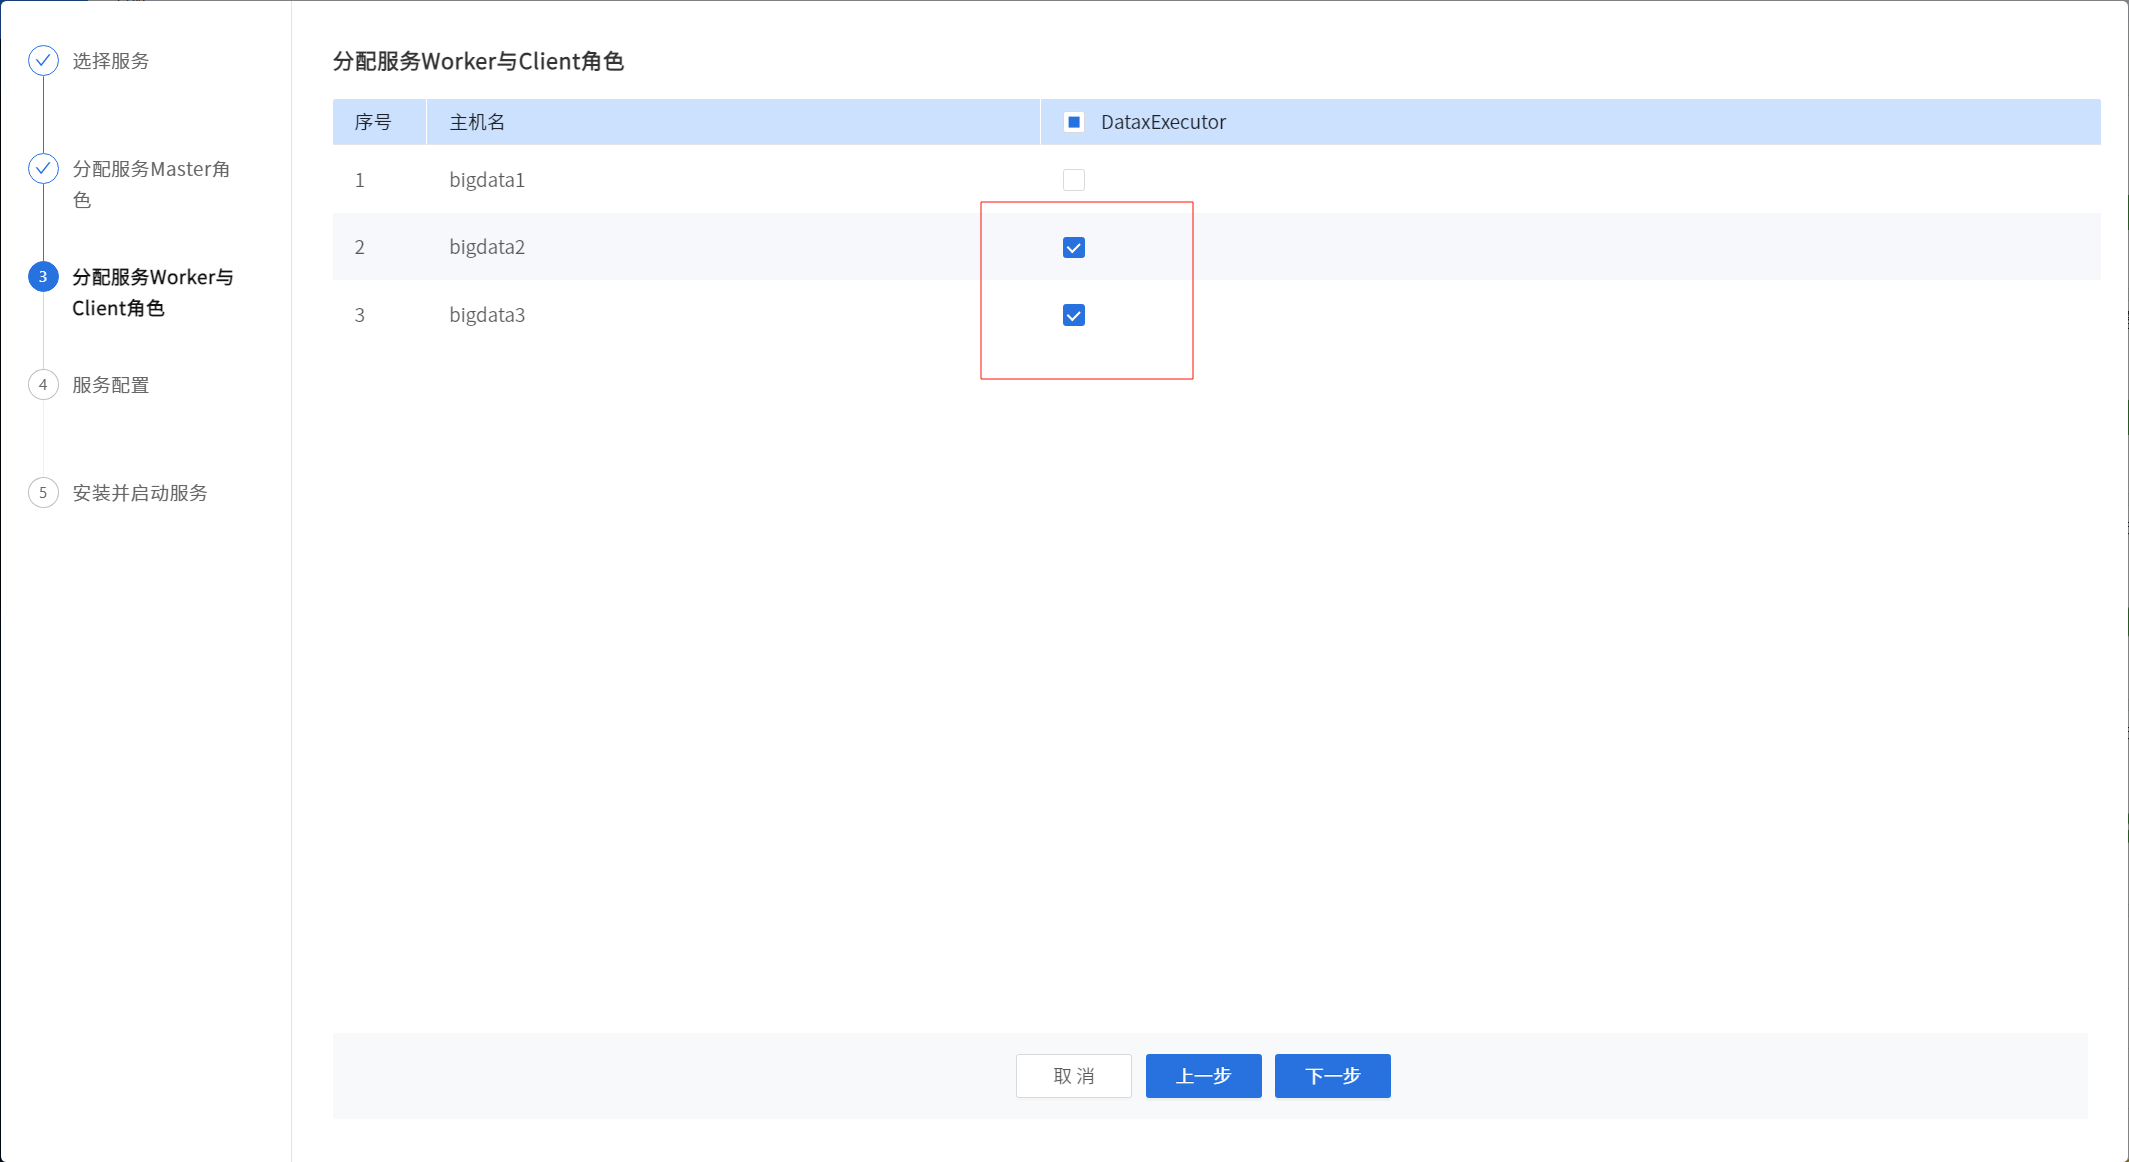Click the 主机名 column header
This screenshot has width=2129, height=1162.
(x=477, y=122)
